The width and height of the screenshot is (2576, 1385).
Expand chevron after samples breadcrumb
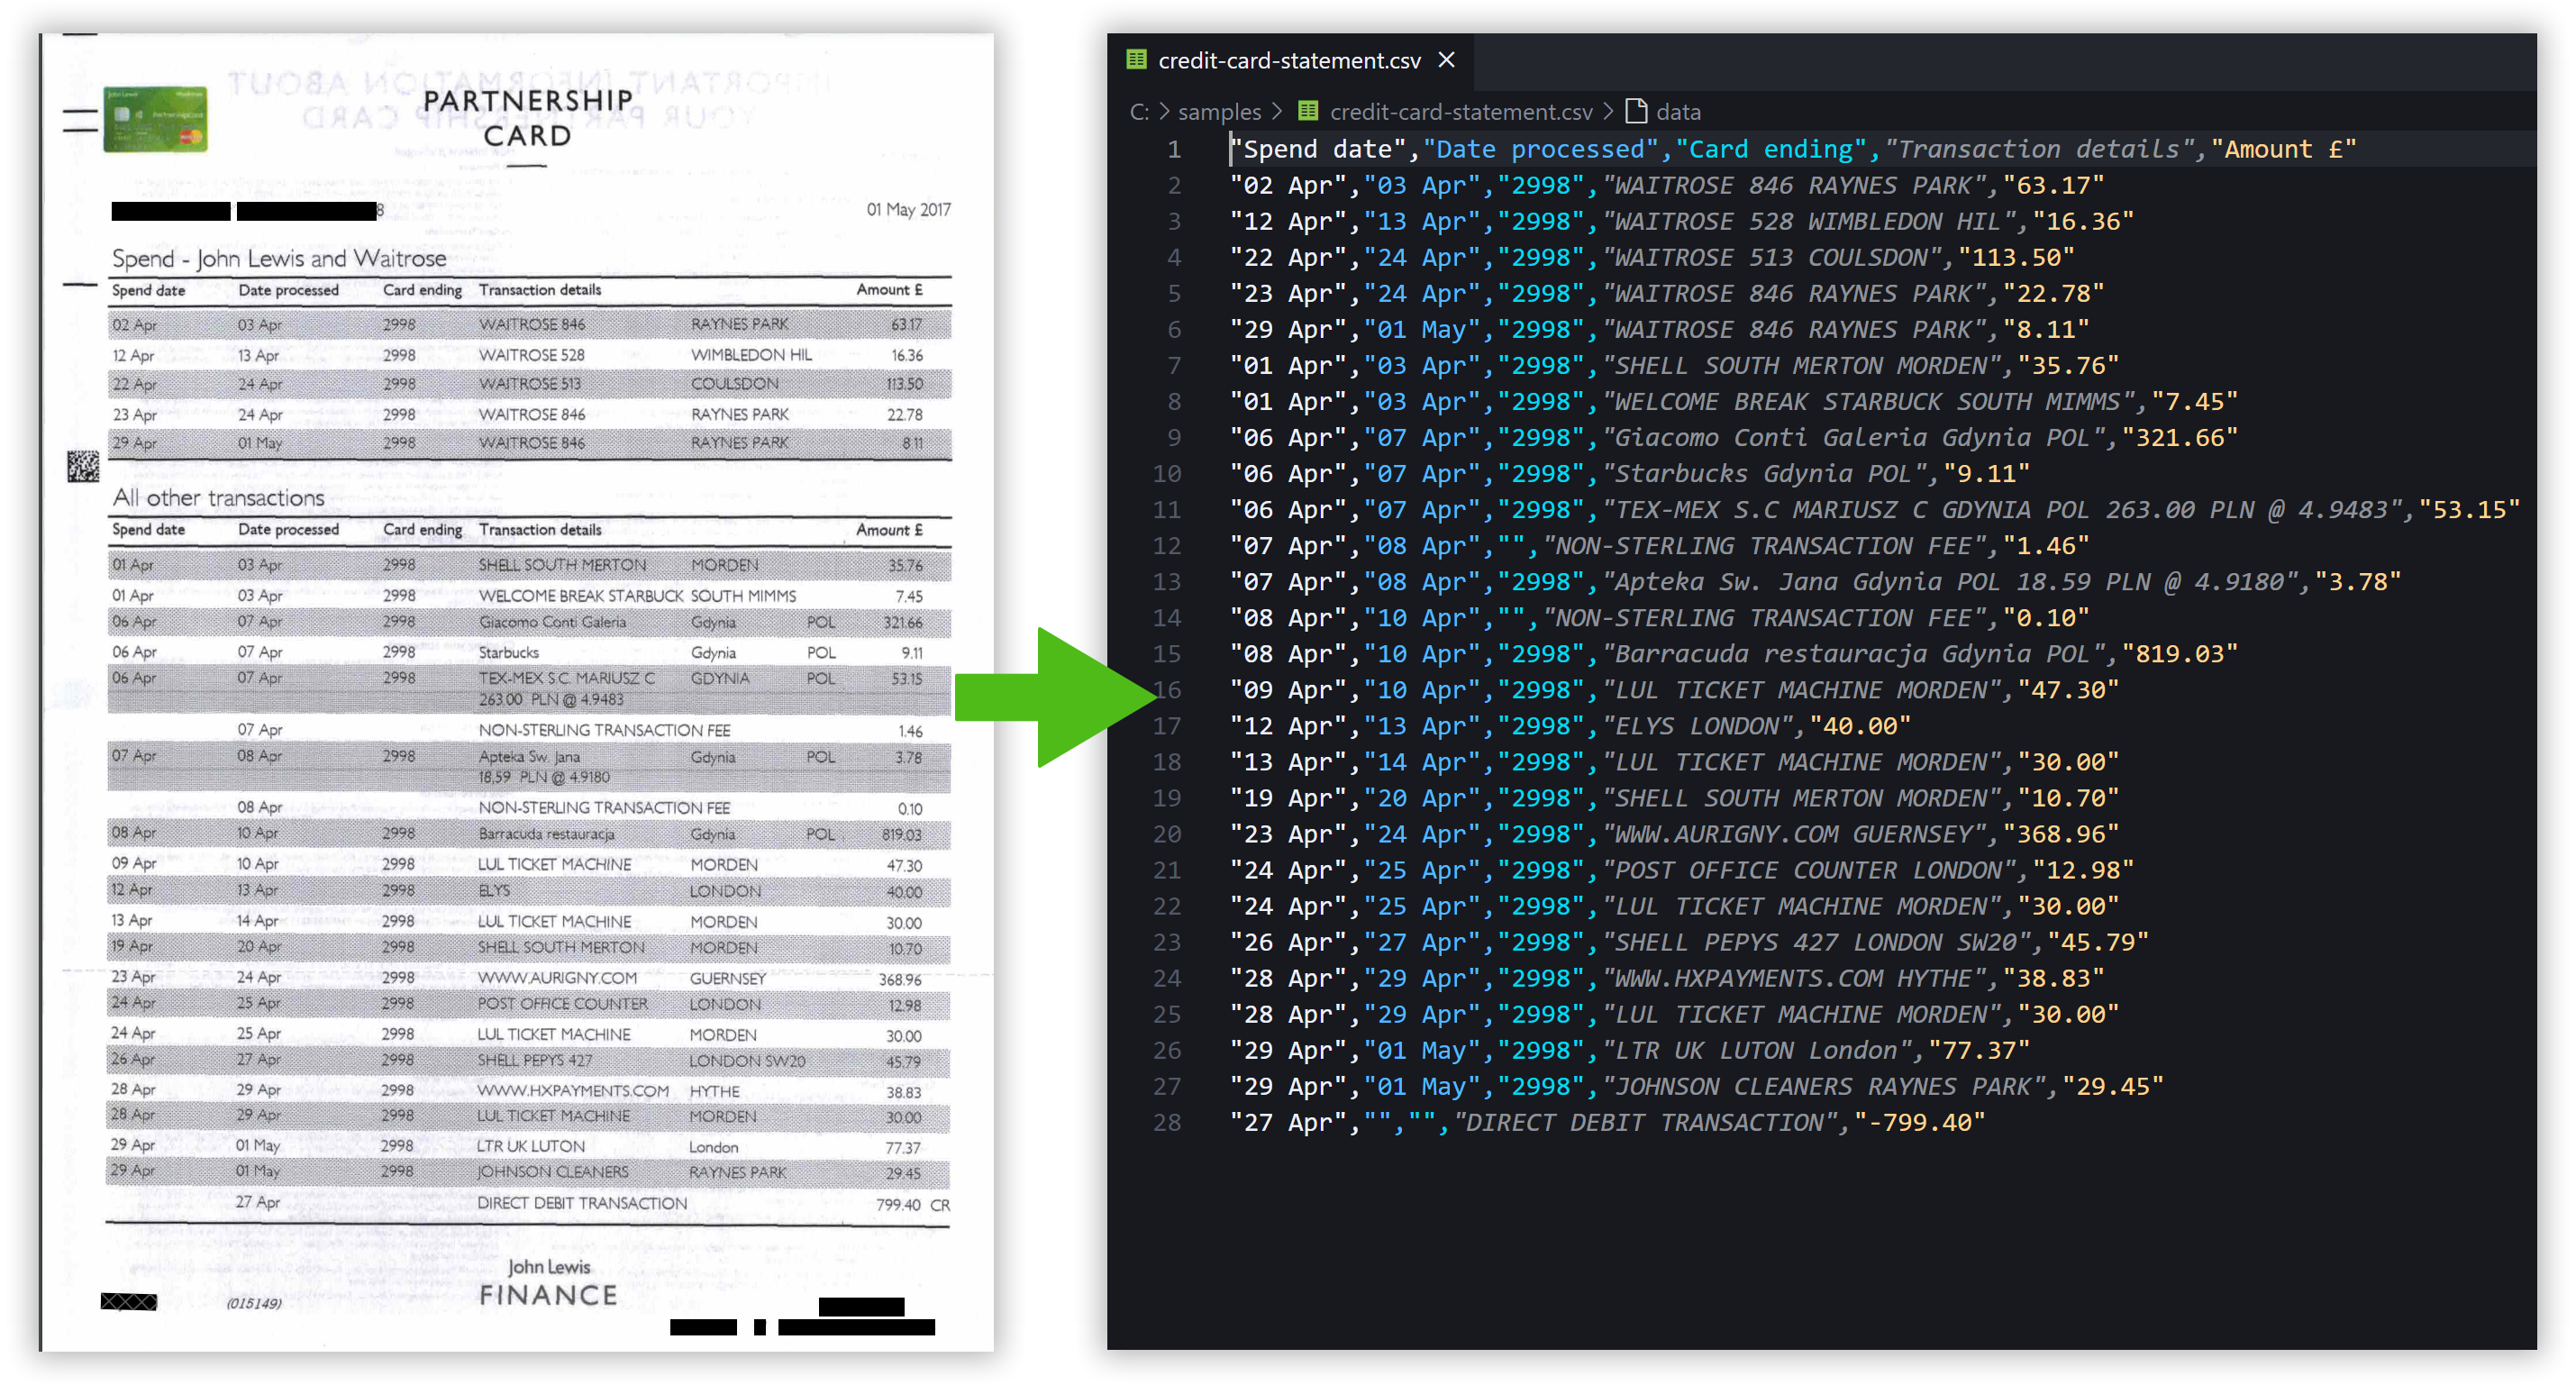[x=1277, y=112]
